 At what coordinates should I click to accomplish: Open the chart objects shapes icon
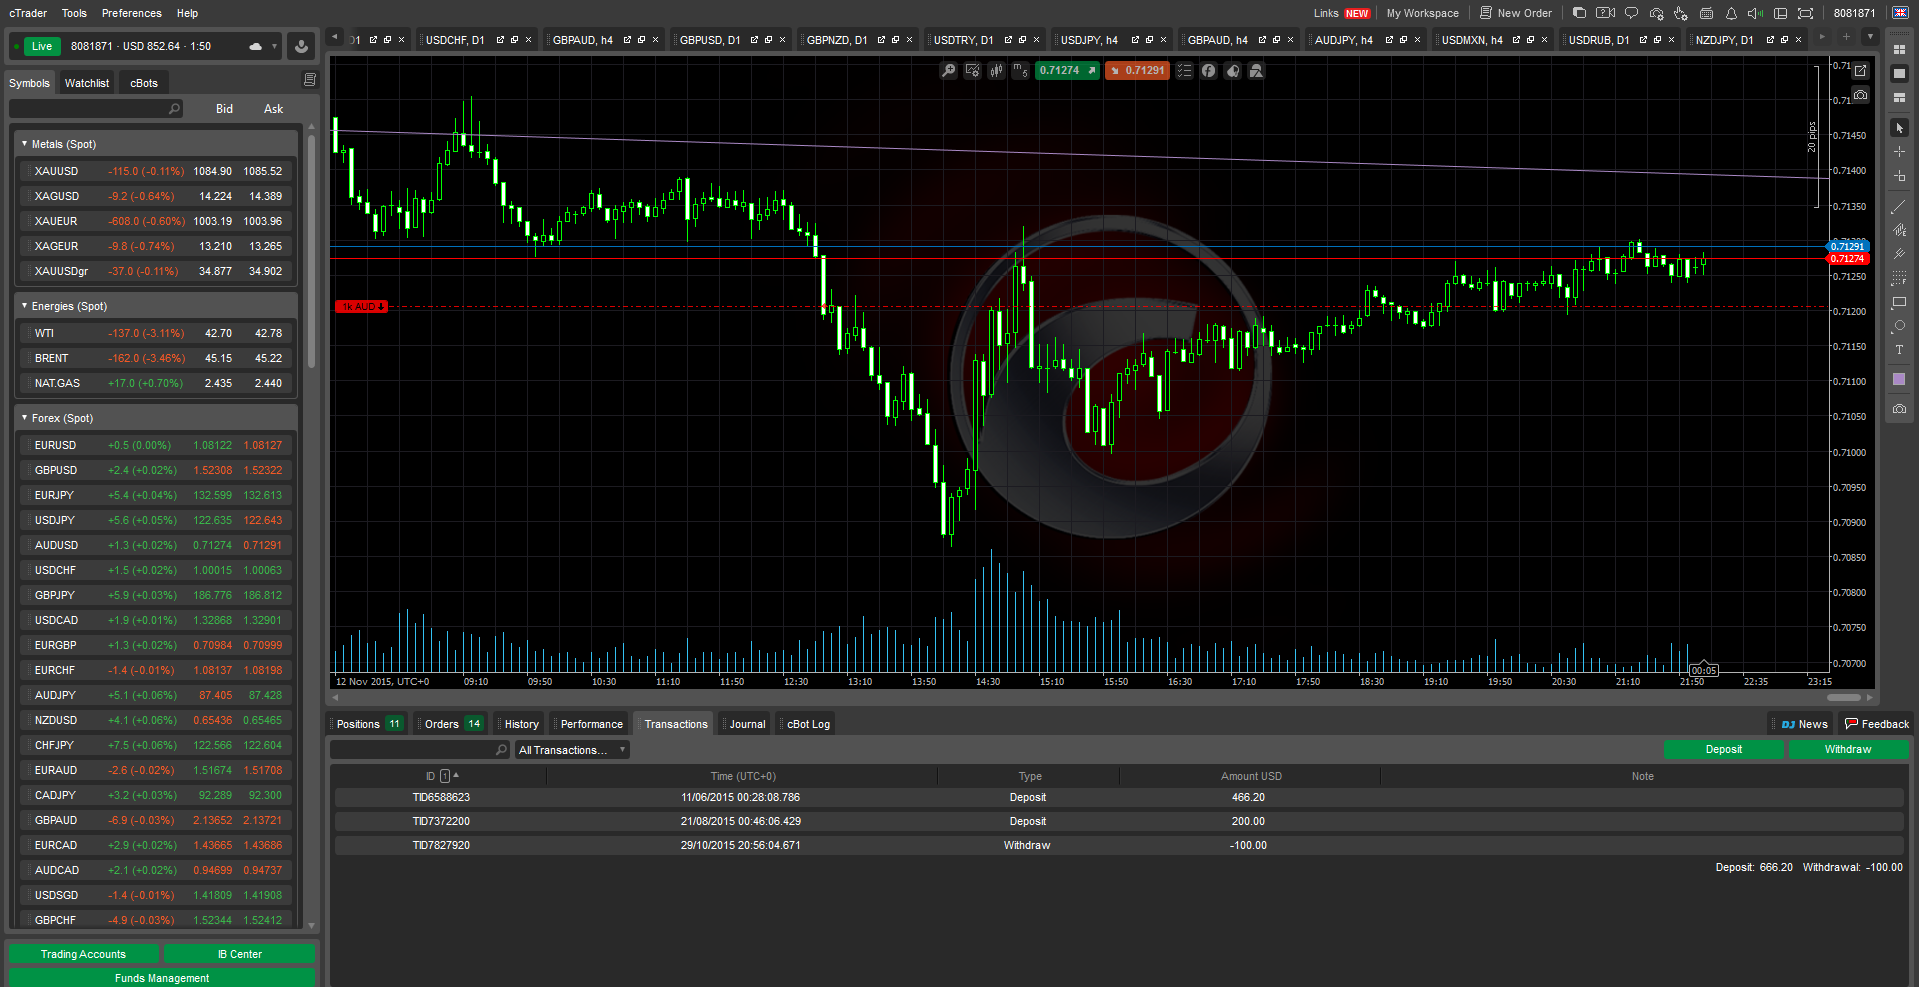[x=1256, y=71]
